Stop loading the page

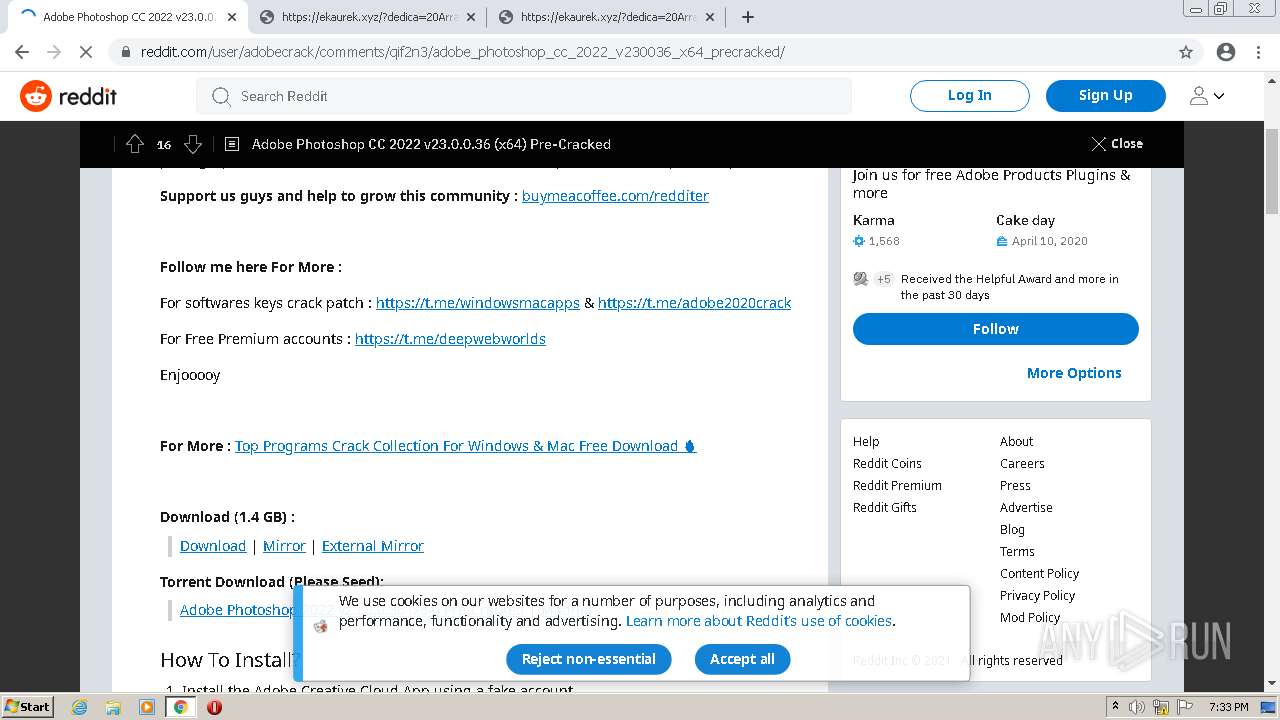click(x=86, y=52)
